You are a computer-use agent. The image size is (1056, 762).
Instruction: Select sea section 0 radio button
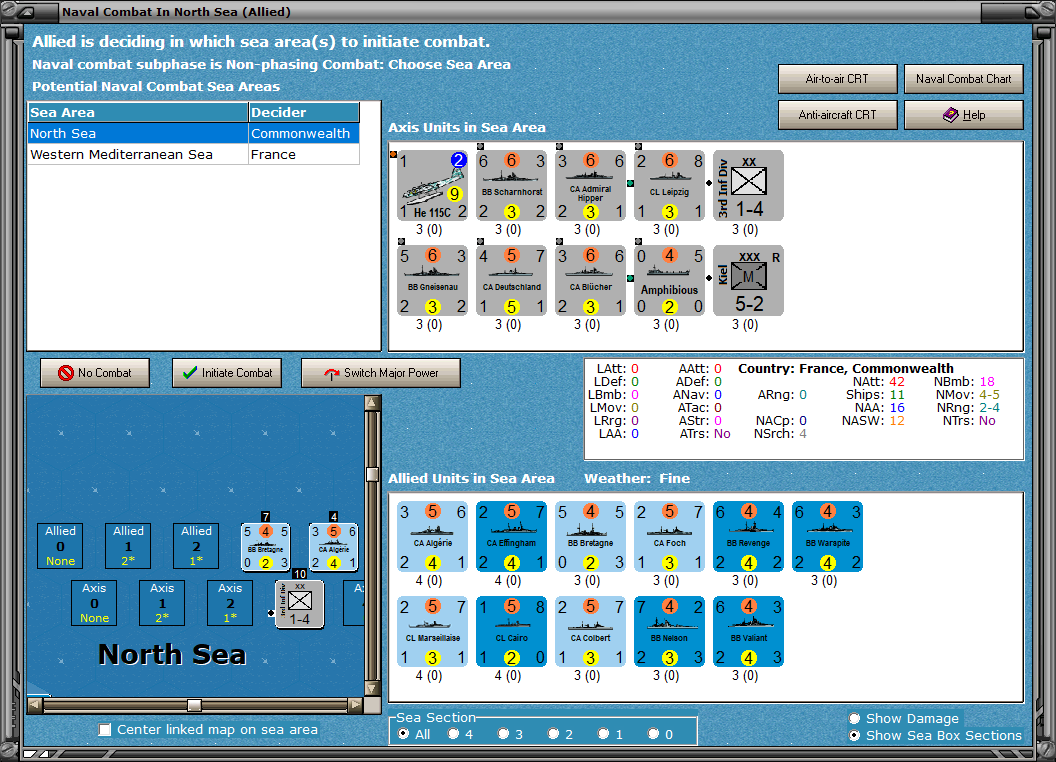pos(653,734)
